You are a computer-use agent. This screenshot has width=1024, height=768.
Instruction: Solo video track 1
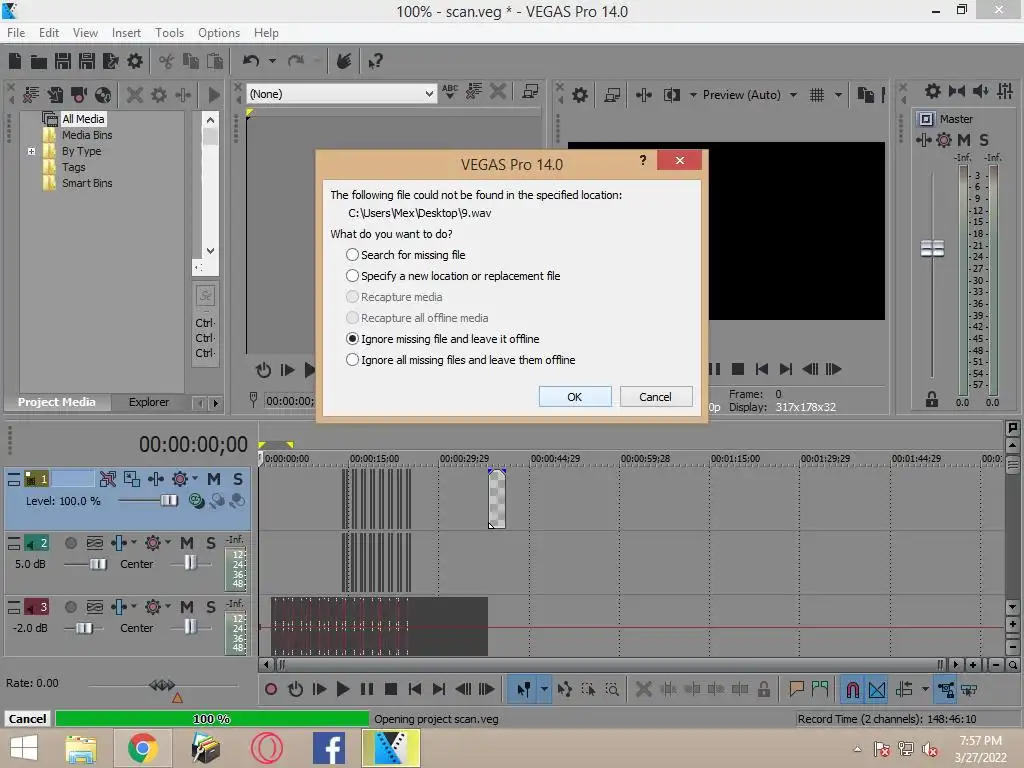tap(238, 479)
